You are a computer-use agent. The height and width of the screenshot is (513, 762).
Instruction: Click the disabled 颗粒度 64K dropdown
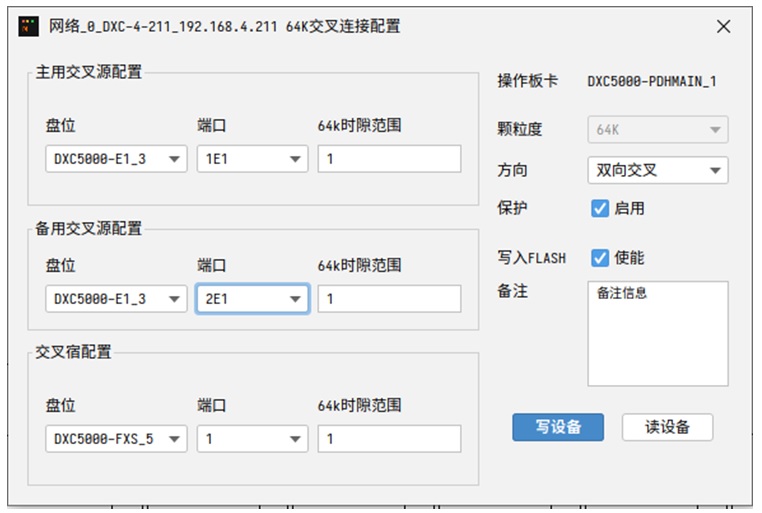tap(657, 130)
